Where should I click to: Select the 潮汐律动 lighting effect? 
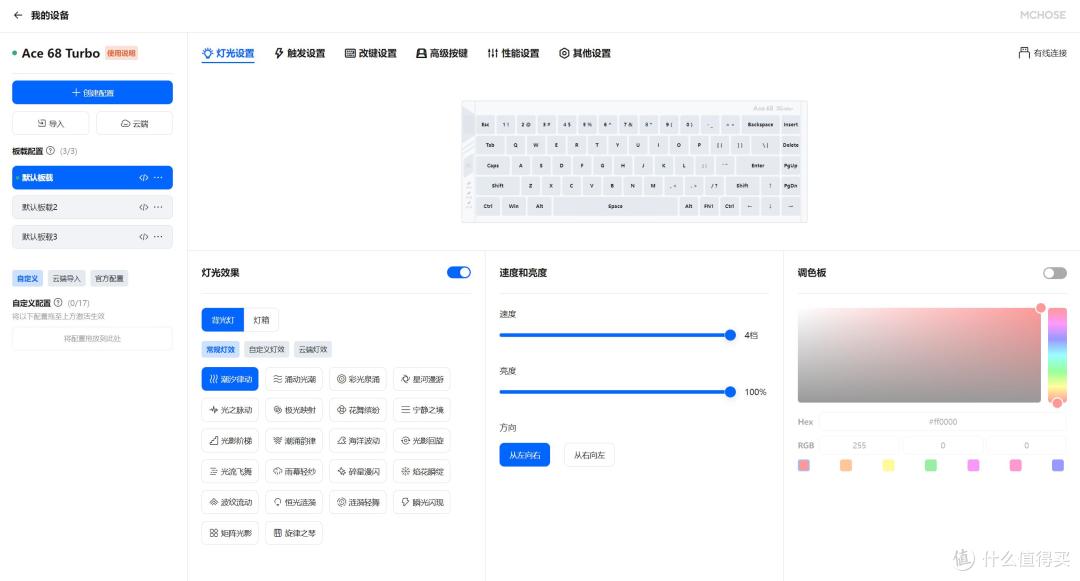(x=230, y=379)
